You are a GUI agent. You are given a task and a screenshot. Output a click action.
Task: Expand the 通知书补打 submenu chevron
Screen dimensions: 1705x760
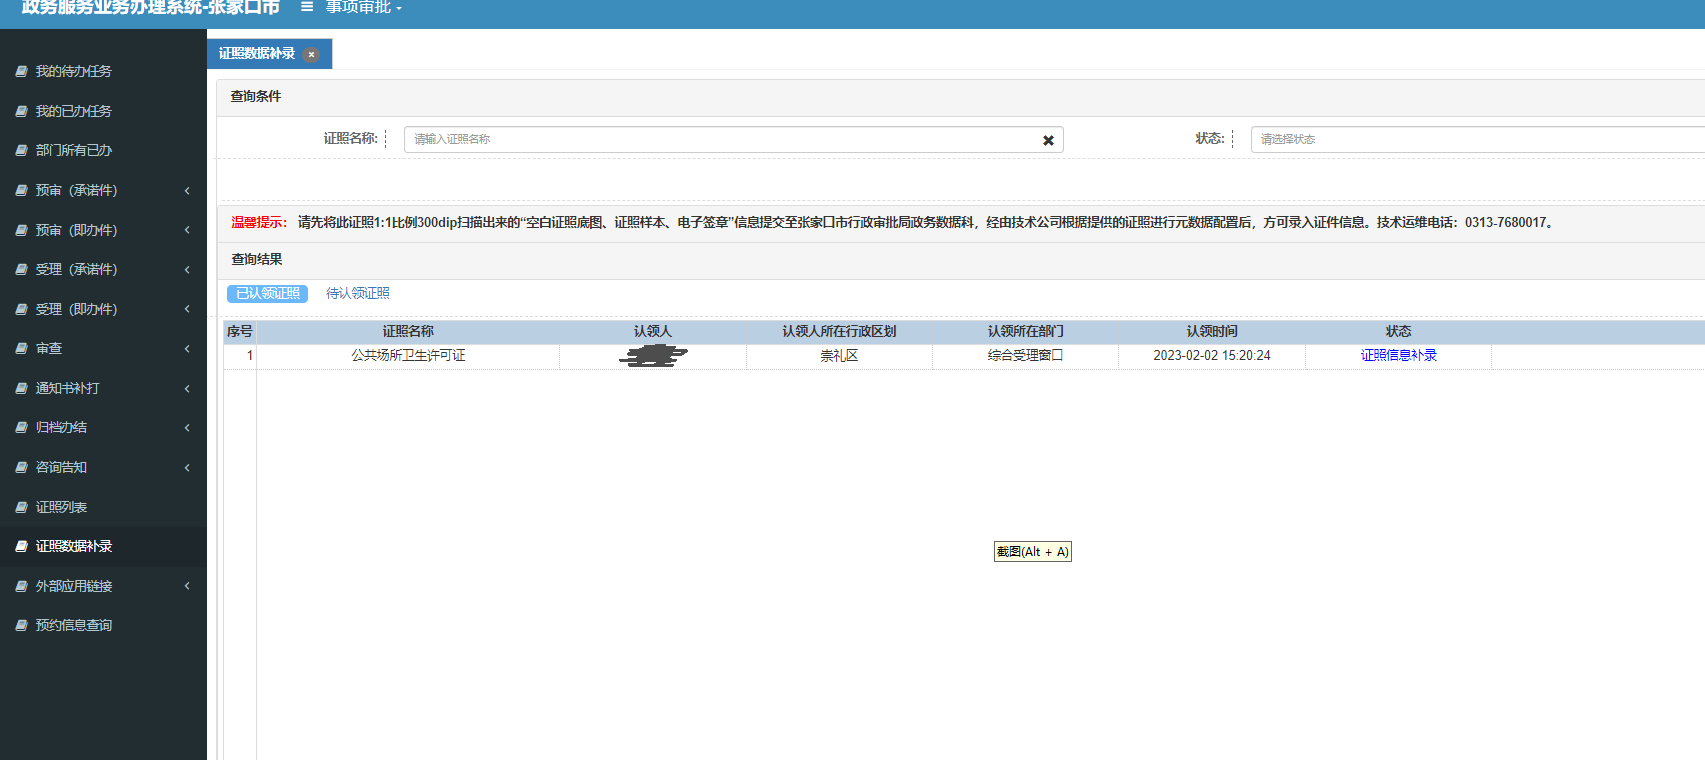click(x=187, y=388)
